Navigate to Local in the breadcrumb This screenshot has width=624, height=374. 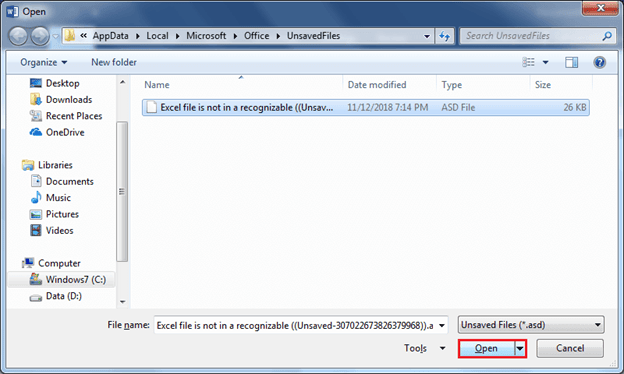(157, 36)
